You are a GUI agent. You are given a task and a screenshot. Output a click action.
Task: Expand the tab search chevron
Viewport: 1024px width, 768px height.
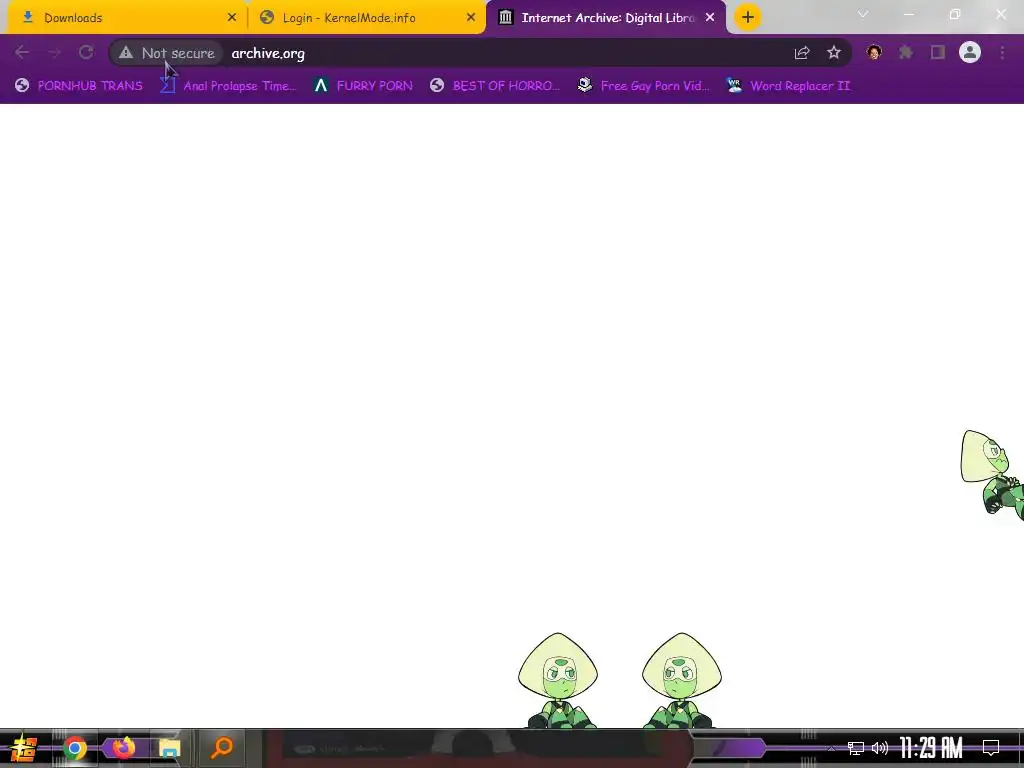863,14
